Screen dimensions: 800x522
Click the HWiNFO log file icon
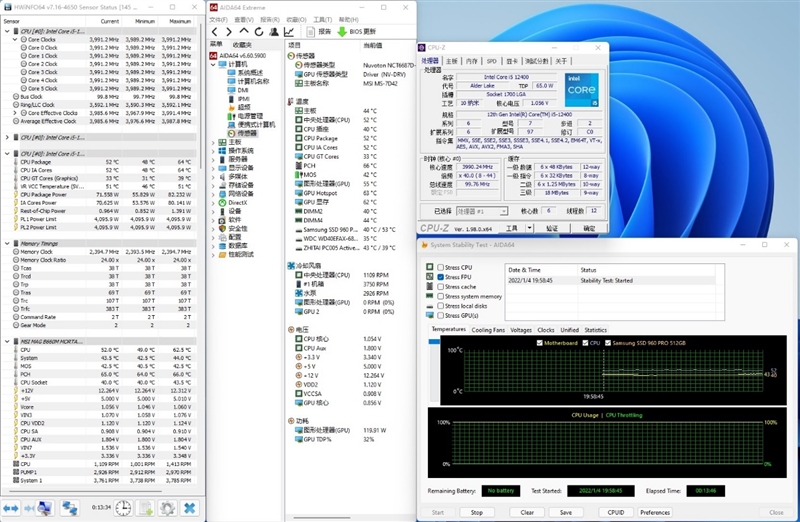click(x=145, y=508)
